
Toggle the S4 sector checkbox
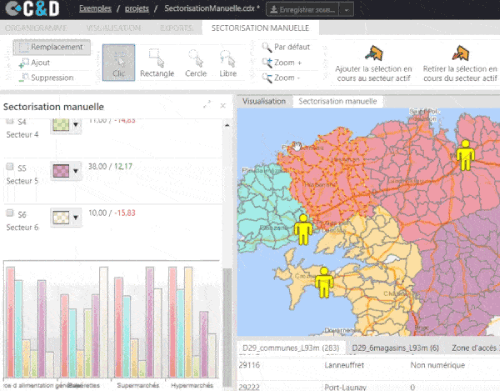click(x=10, y=121)
